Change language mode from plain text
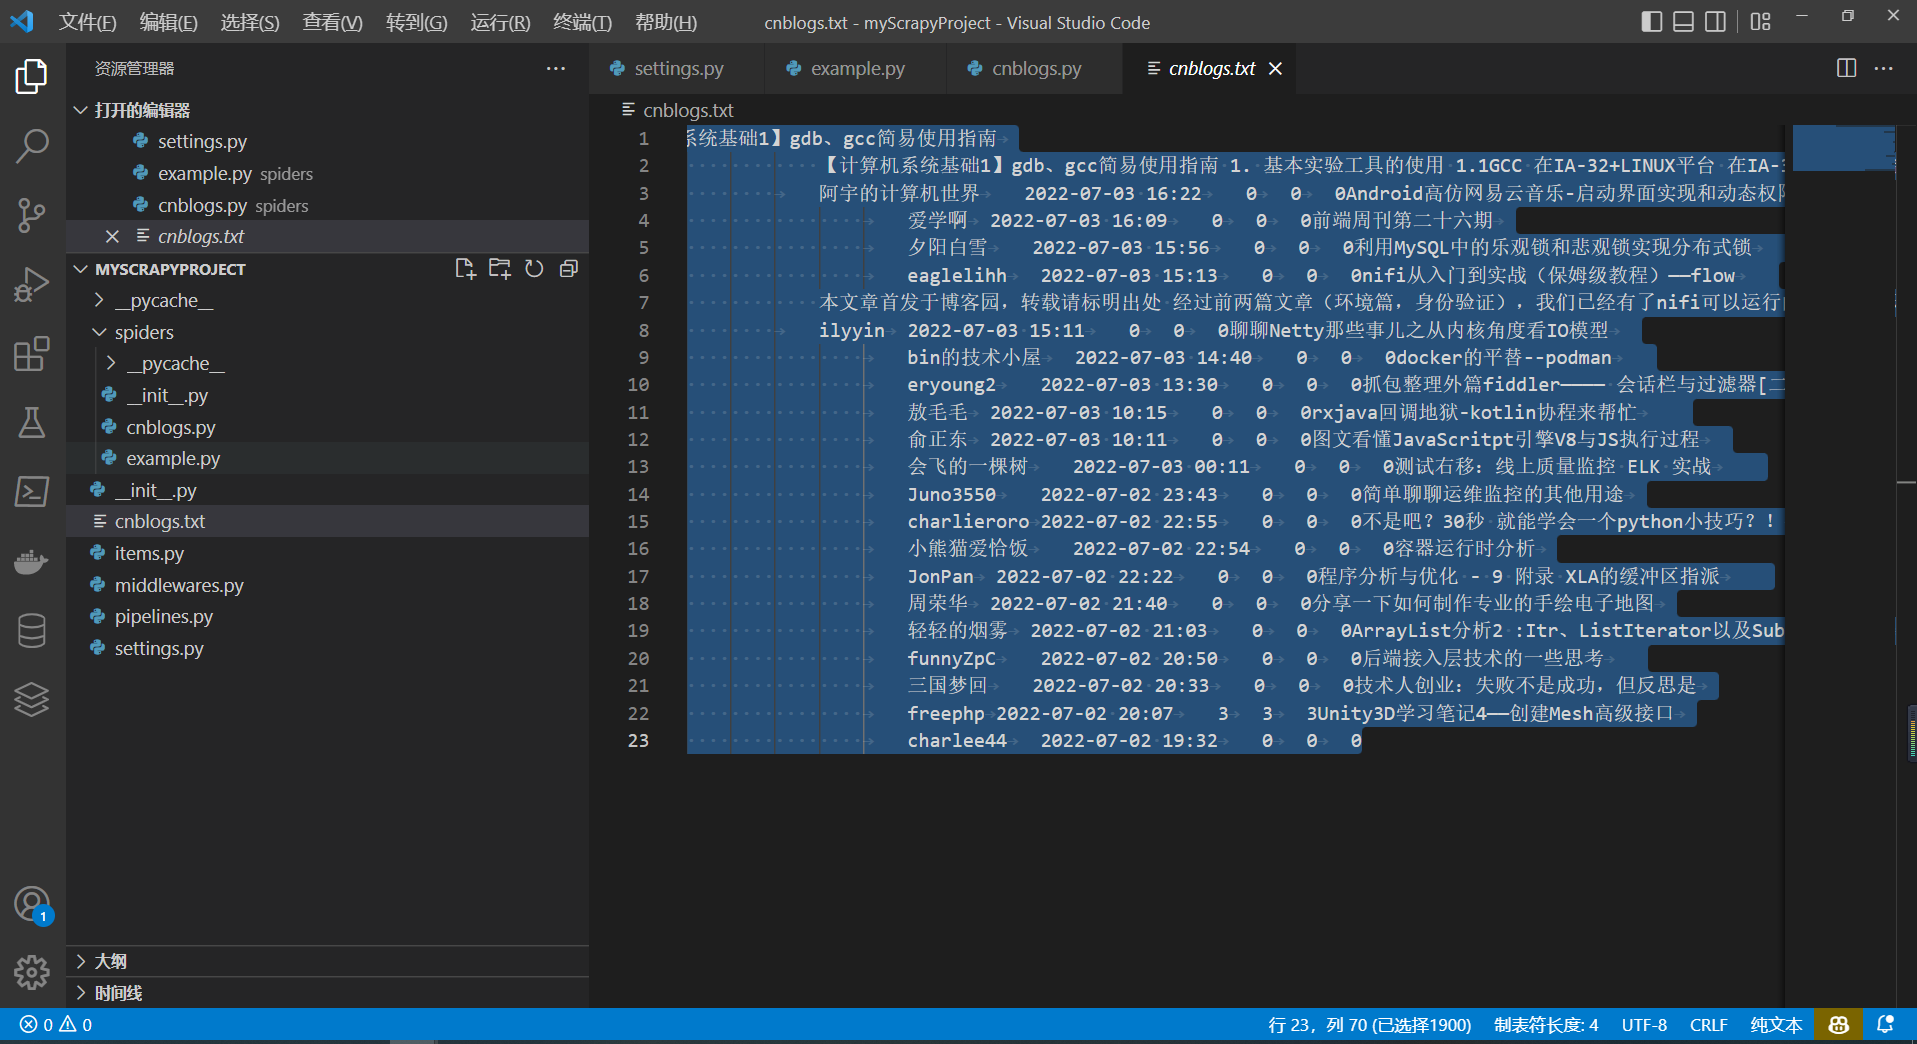Image resolution: width=1917 pixels, height=1044 pixels. (1776, 1025)
